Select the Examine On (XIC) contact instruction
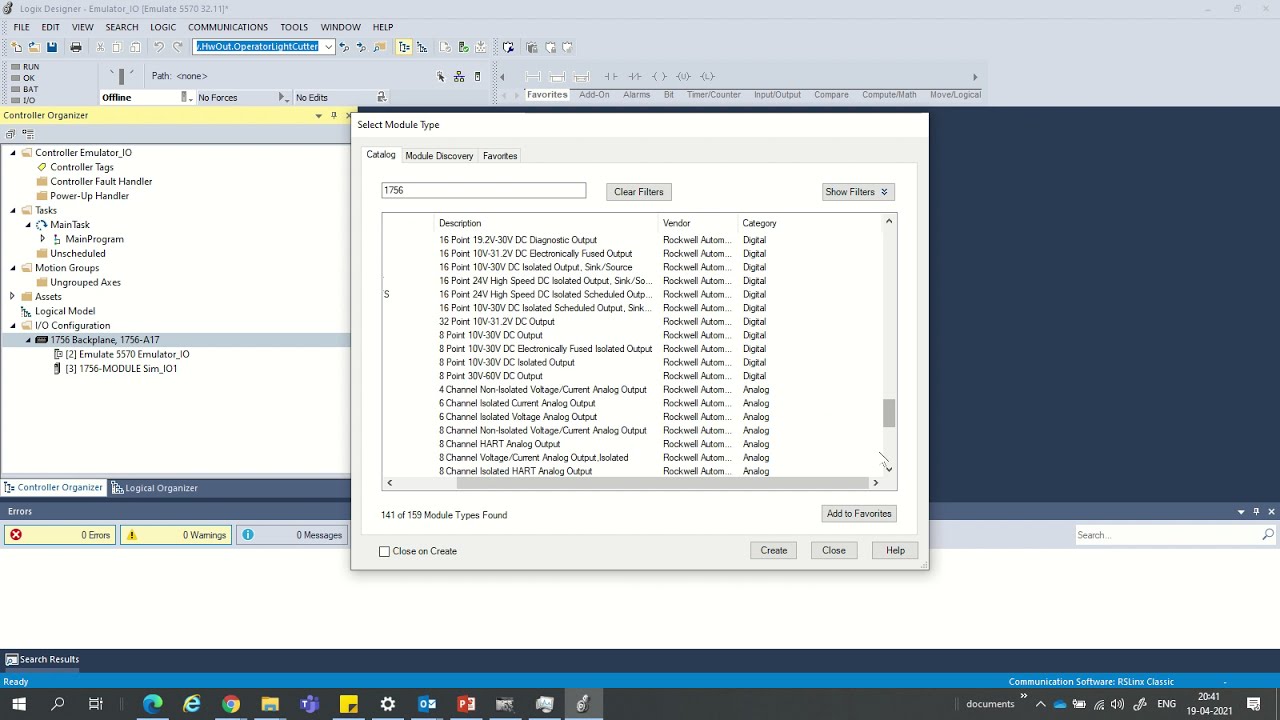1280x720 pixels. (610, 77)
